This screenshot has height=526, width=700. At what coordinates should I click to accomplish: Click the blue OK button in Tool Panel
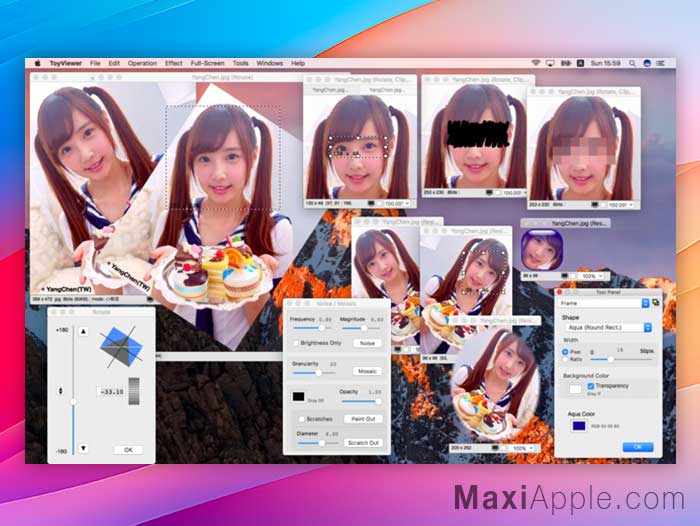638,447
